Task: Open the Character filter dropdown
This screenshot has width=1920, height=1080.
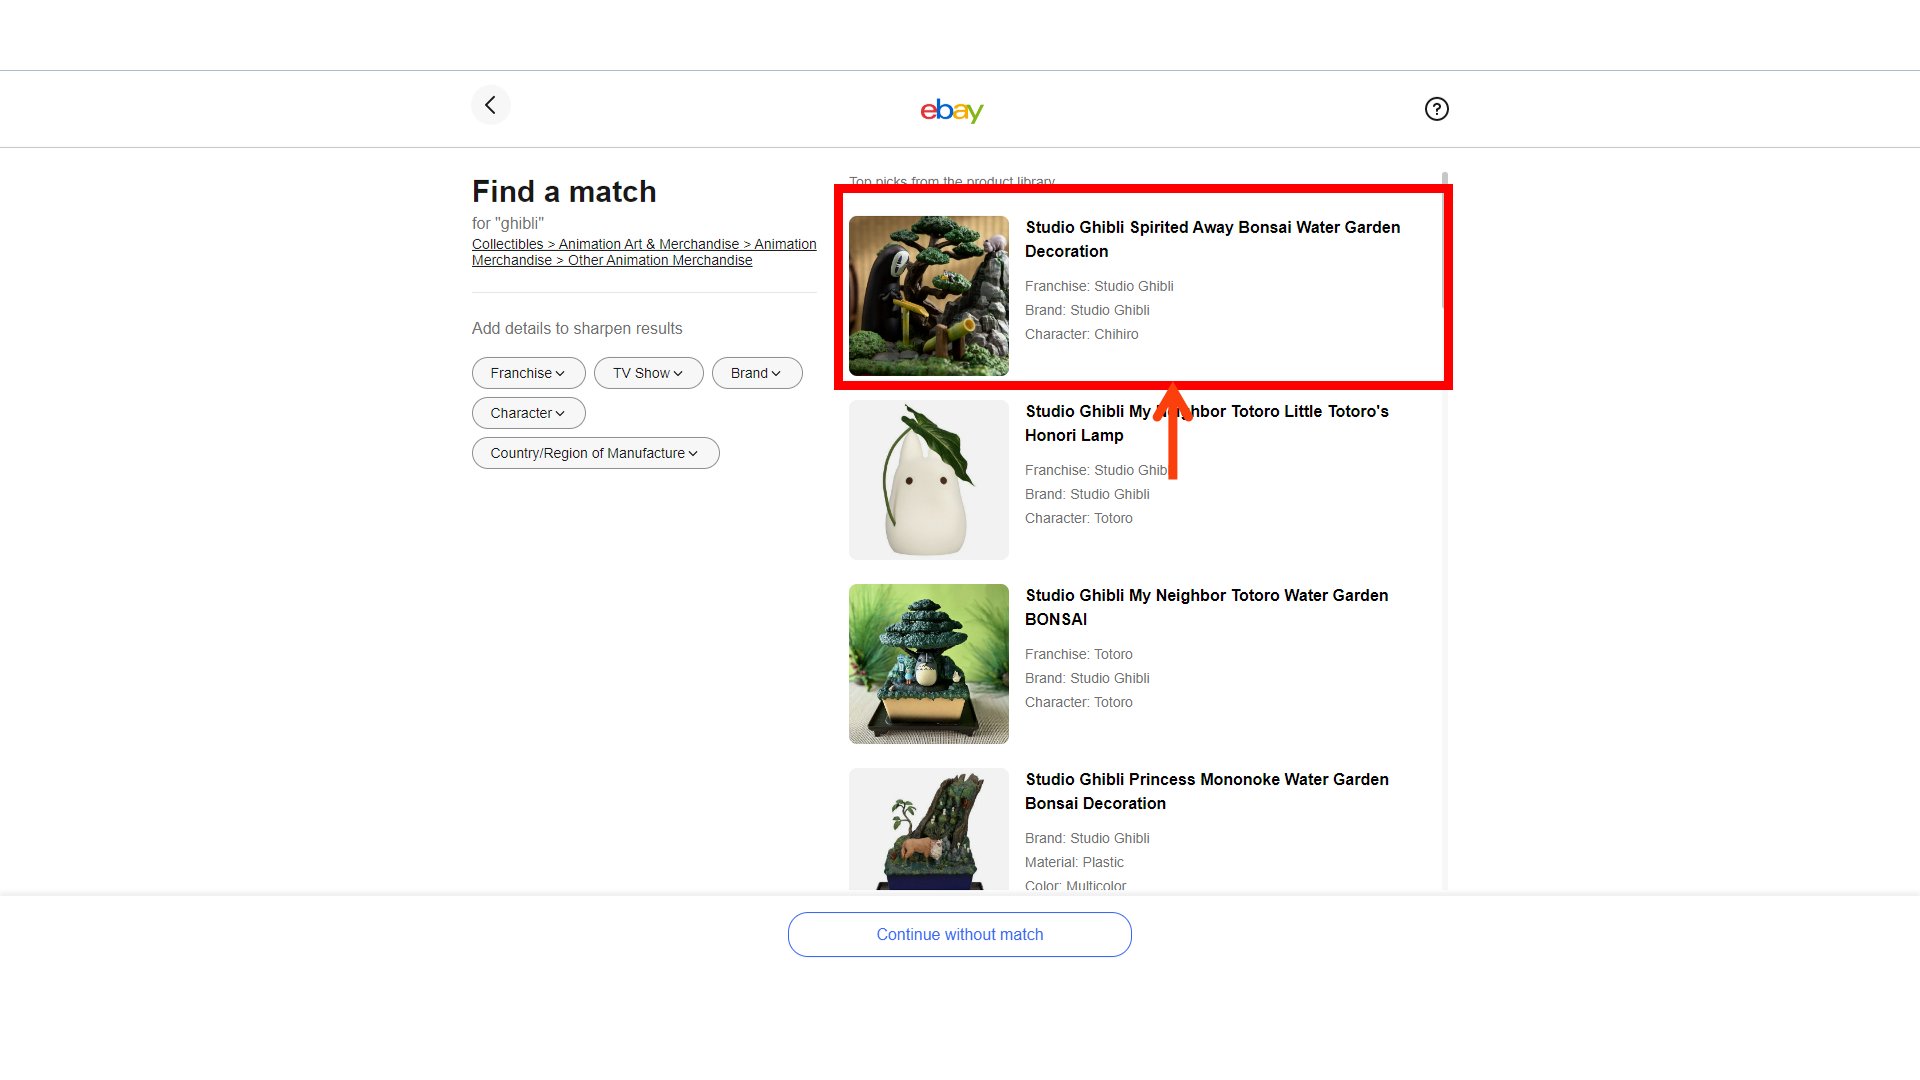Action: [528, 413]
